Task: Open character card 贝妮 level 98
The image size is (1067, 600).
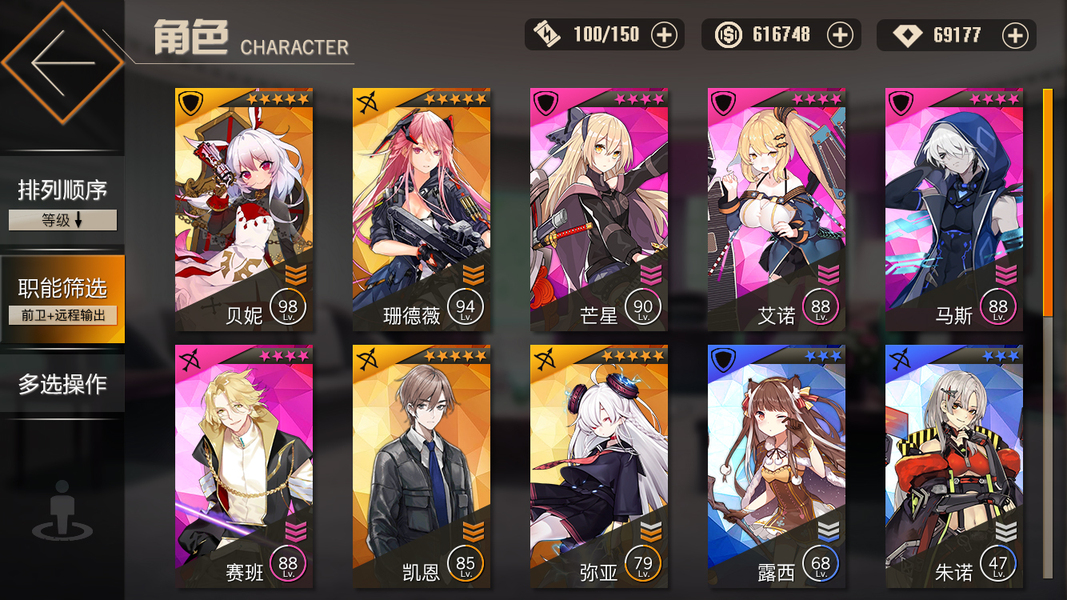Action: pyautogui.click(x=244, y=210)
